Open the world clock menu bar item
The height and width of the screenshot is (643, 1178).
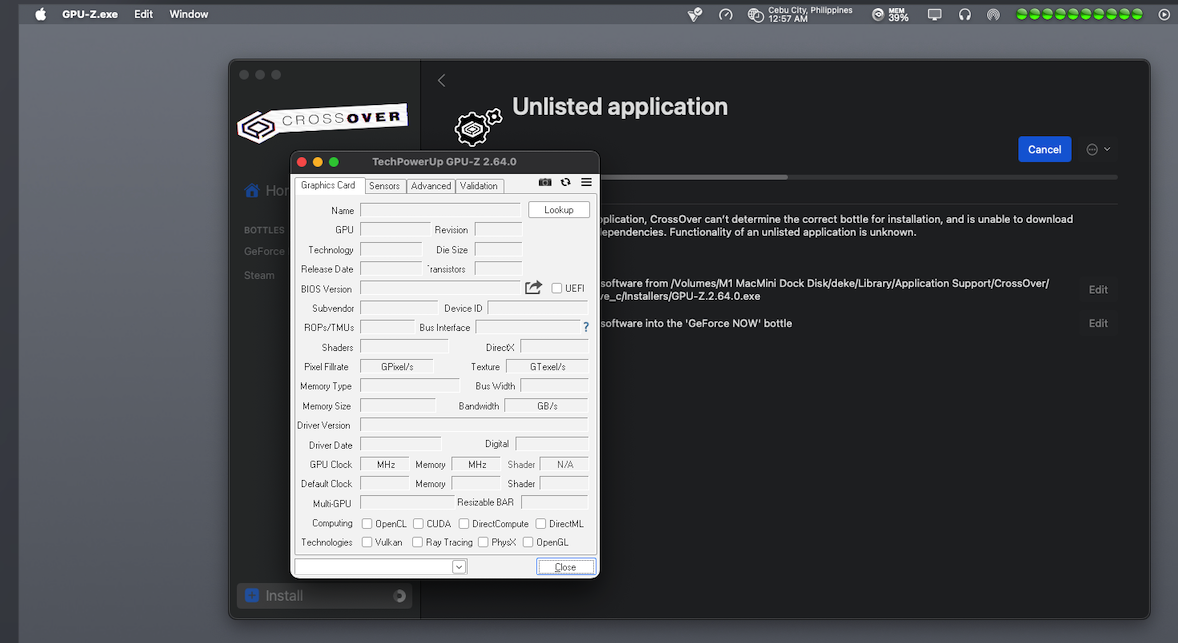coord(800,14)
